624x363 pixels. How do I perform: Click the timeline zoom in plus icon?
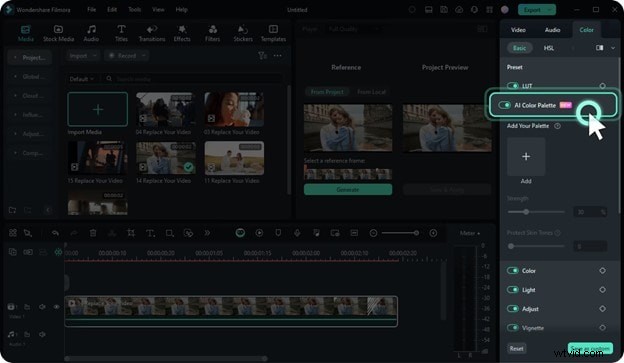(433, 233)
